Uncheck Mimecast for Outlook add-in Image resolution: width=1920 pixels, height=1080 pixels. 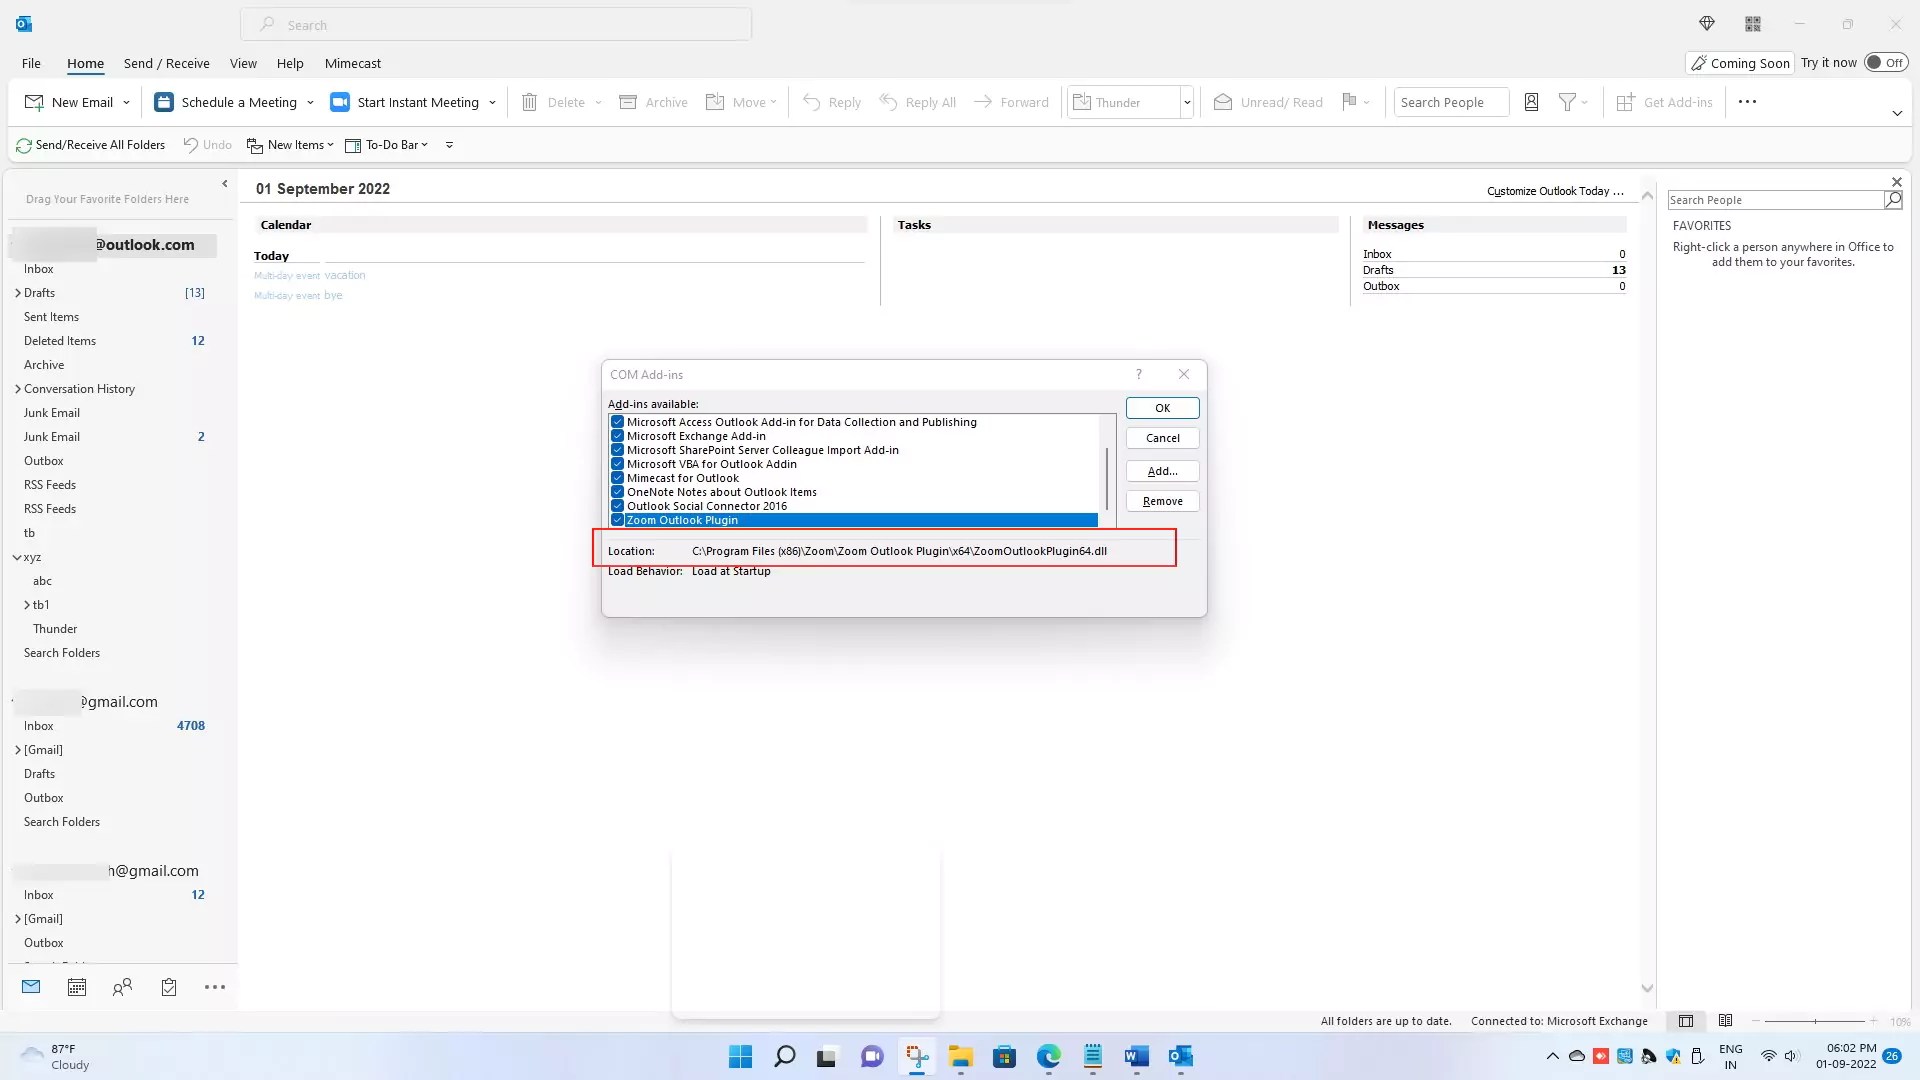click(617, 478)
